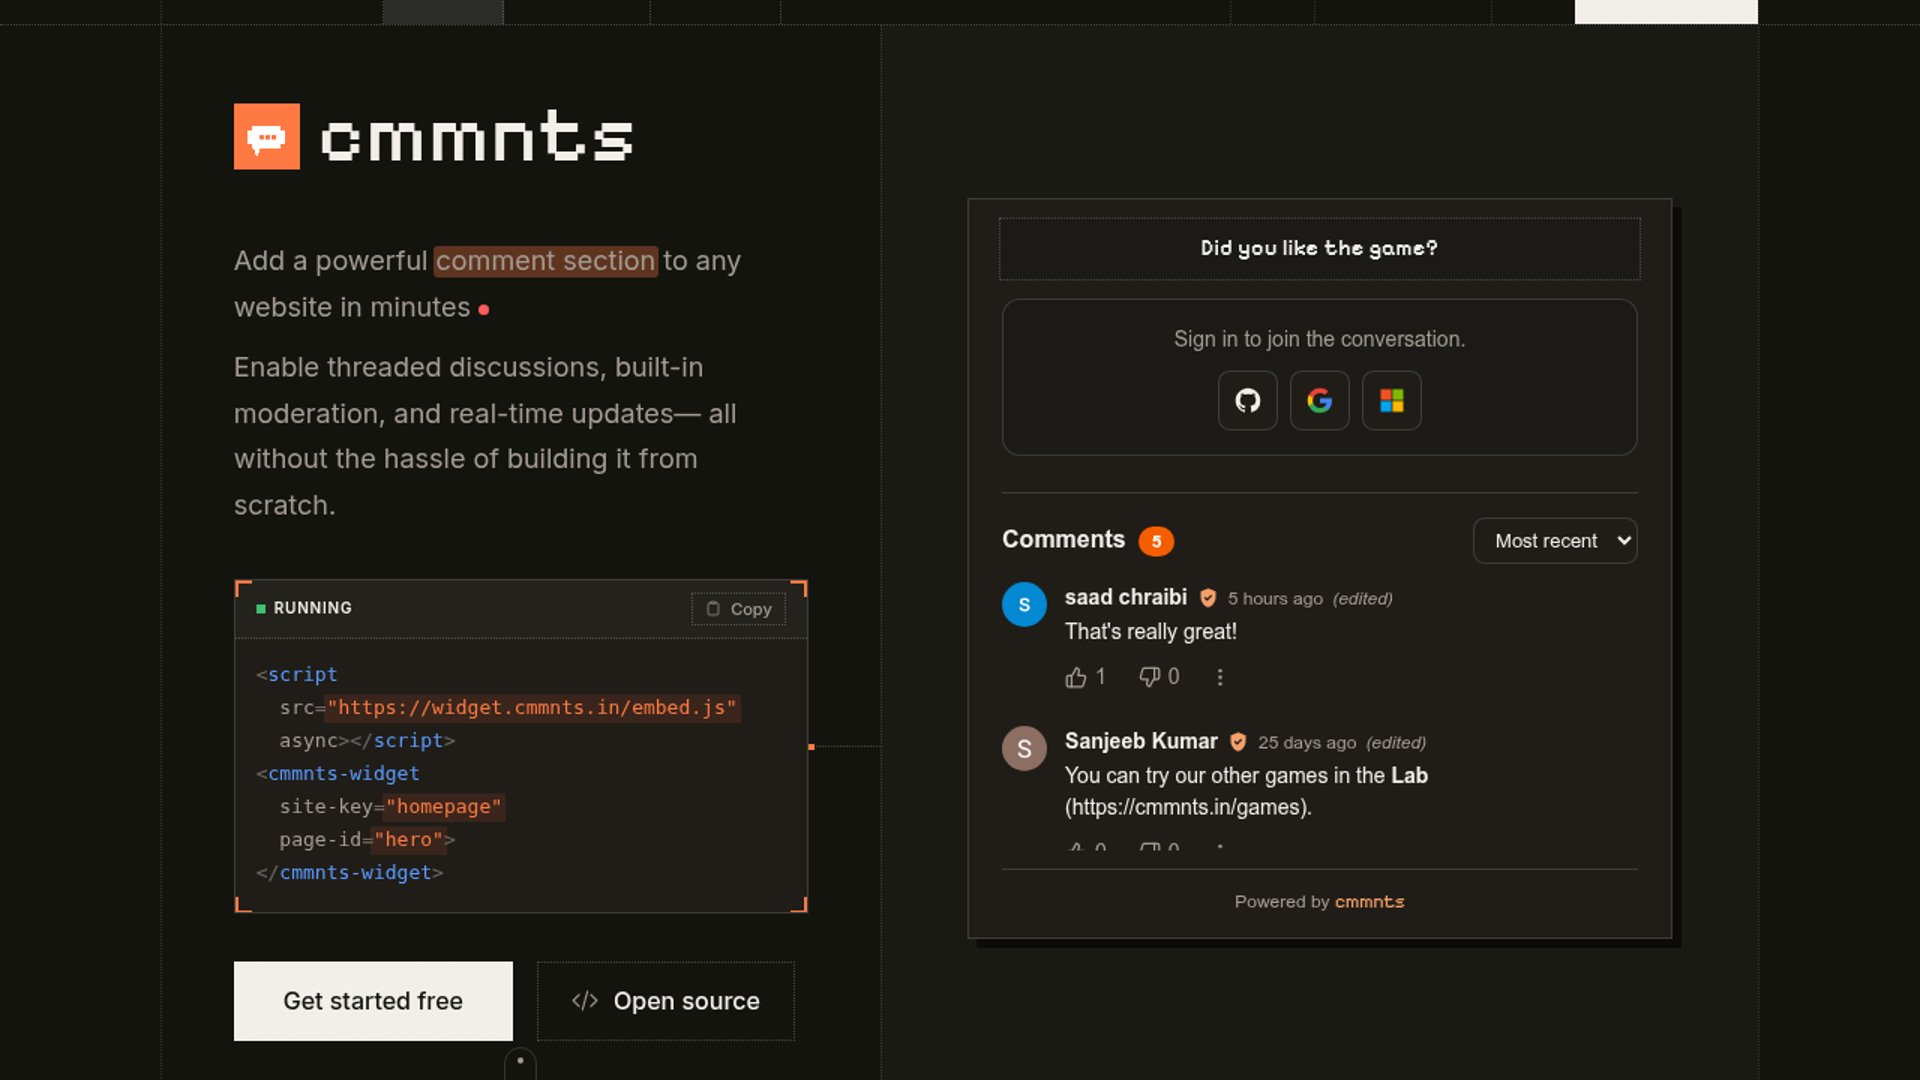Click the orange cmmnts chat logo icon

(x=267, y=137)
